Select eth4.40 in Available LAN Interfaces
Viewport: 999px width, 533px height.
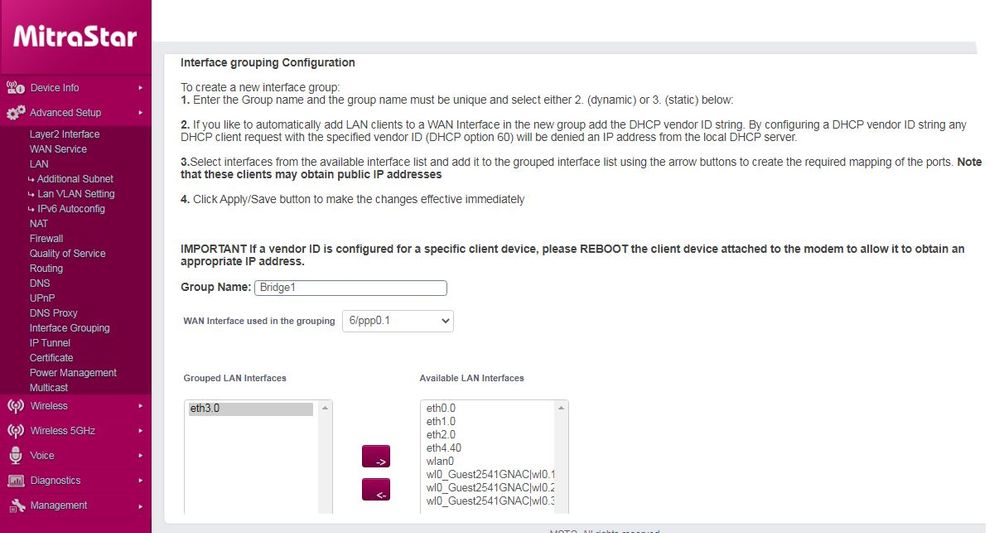(444, 448)
